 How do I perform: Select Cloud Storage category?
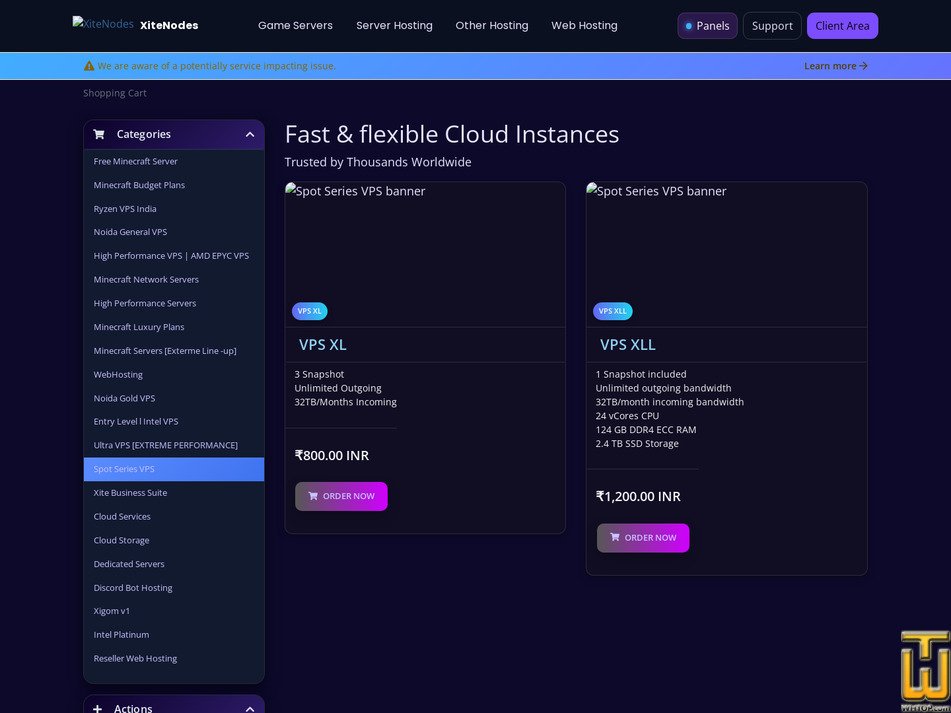pos(173,540)
